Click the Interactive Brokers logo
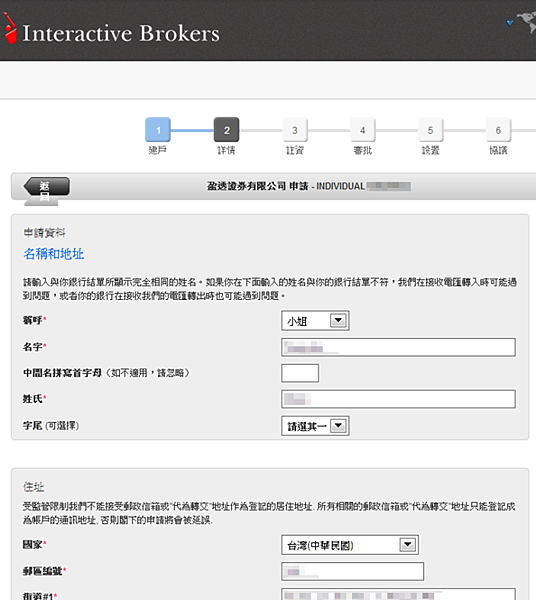This screenshot has width=536, height=600. click(x=111, y=30)
